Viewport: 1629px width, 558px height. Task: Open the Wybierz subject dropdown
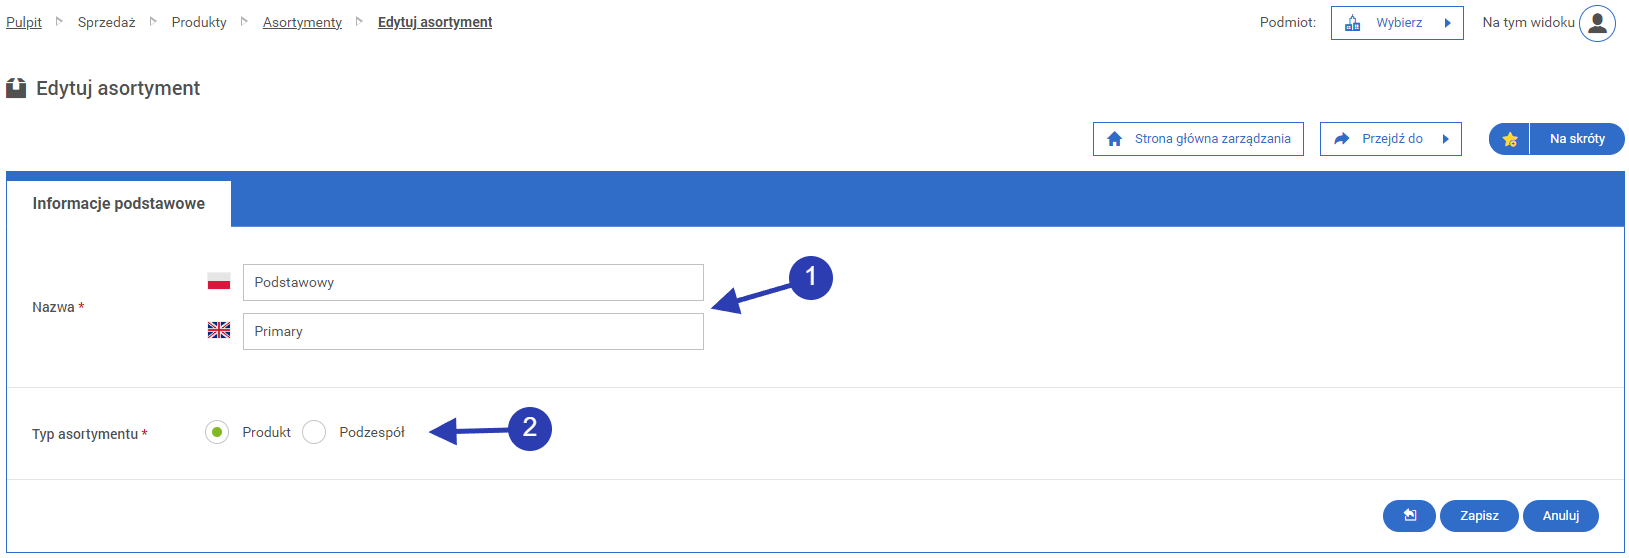1397,23
